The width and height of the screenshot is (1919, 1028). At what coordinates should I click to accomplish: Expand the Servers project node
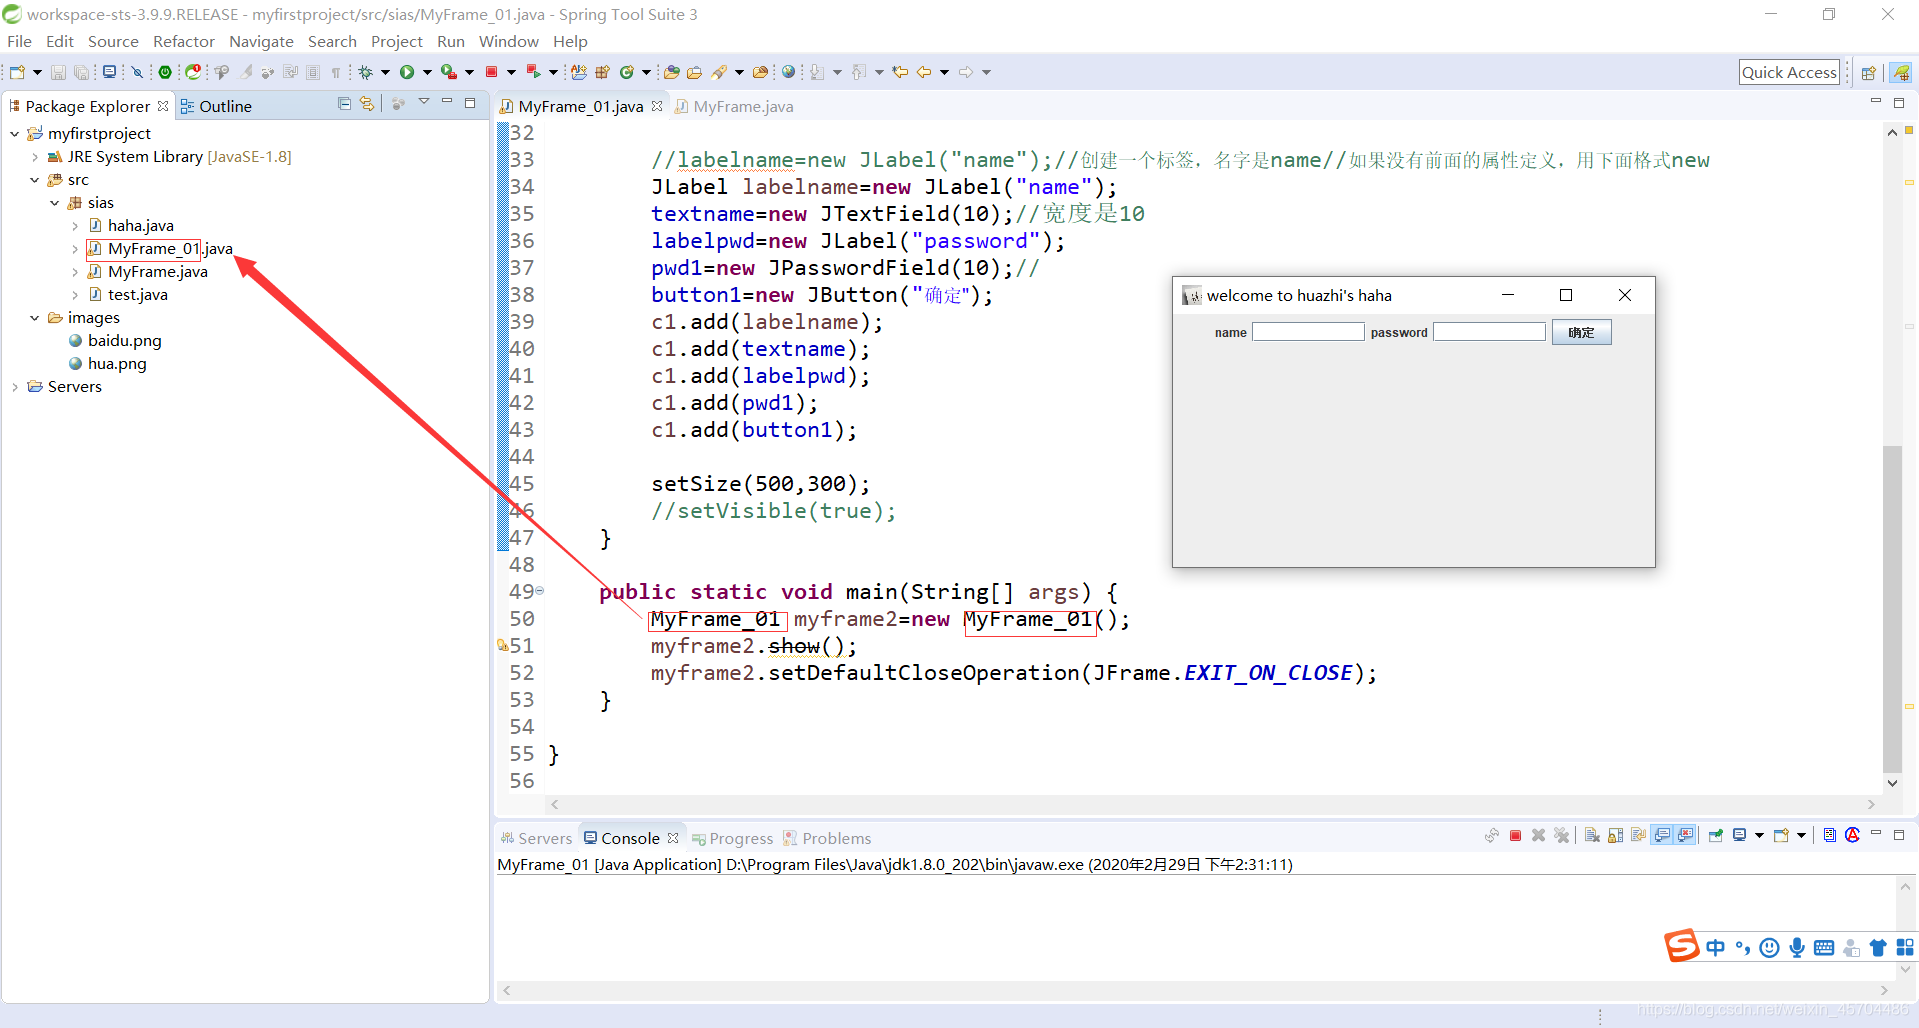(14, 387)
